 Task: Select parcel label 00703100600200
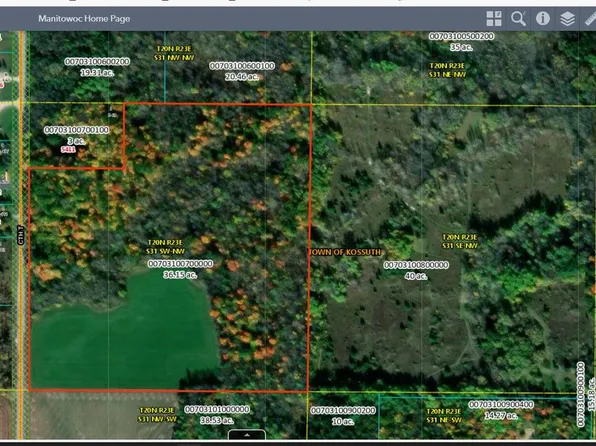click(x=97, y=62)
